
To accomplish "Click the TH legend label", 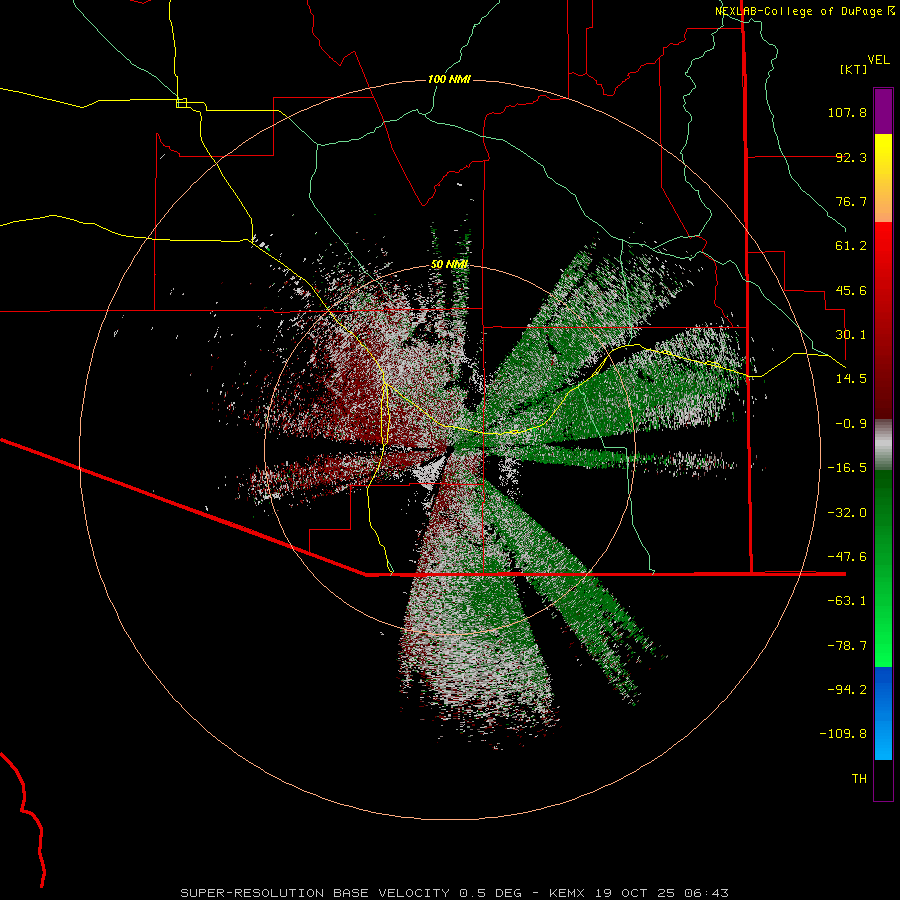I will [859, 779].
